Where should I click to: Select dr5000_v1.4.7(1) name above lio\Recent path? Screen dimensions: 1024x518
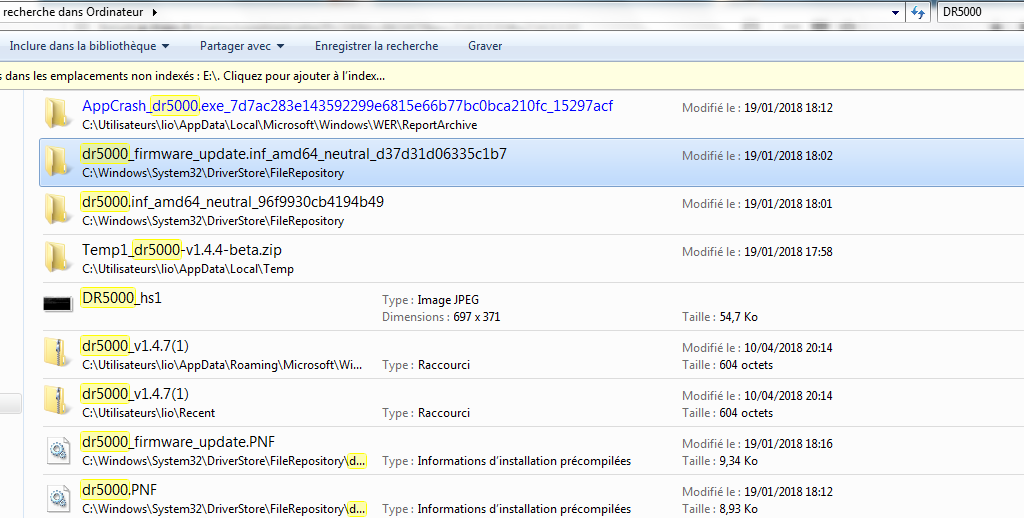[x=135, y=394]
